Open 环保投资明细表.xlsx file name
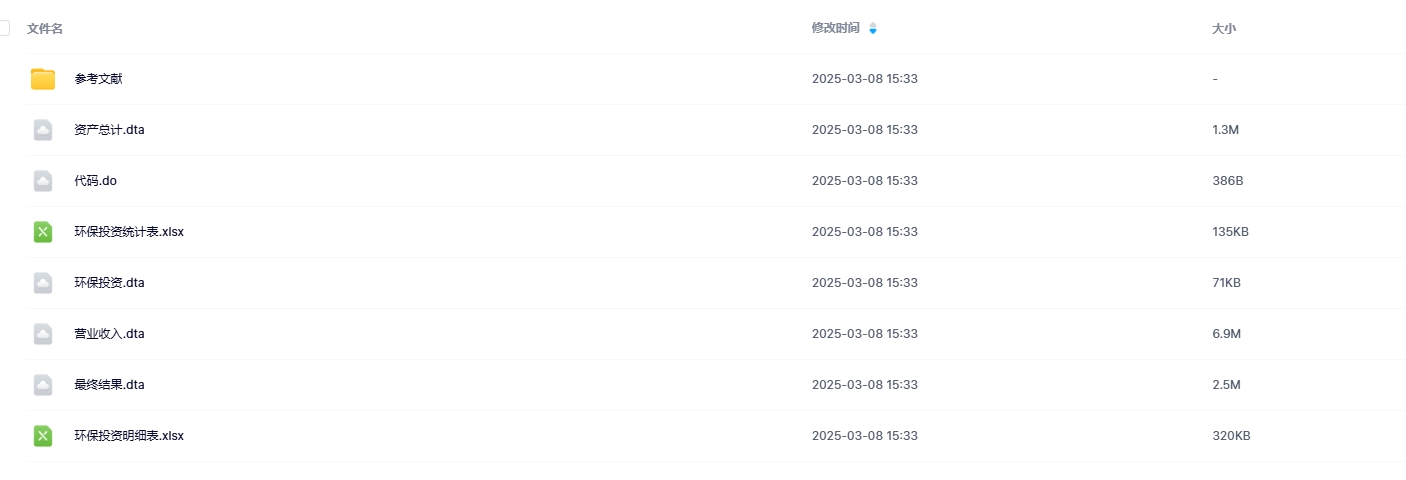This screenshot has width=1406, height=480. (129, 436)
